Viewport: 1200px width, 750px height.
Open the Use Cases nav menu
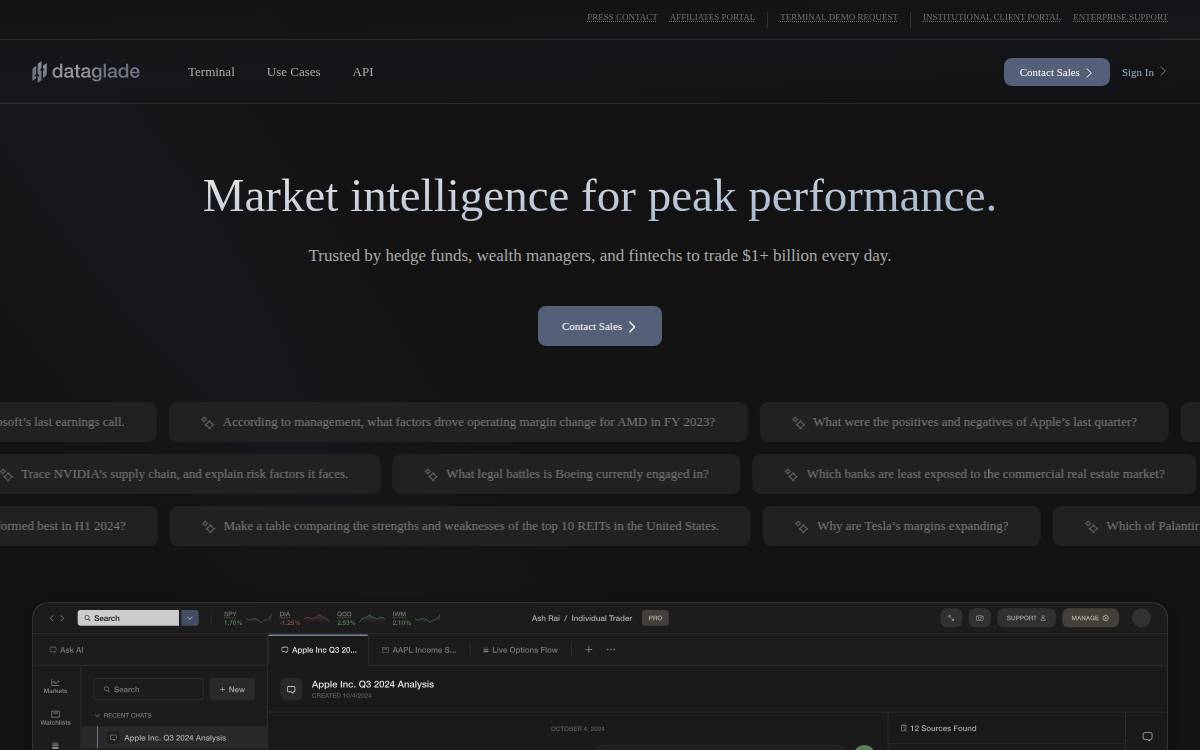293,72
